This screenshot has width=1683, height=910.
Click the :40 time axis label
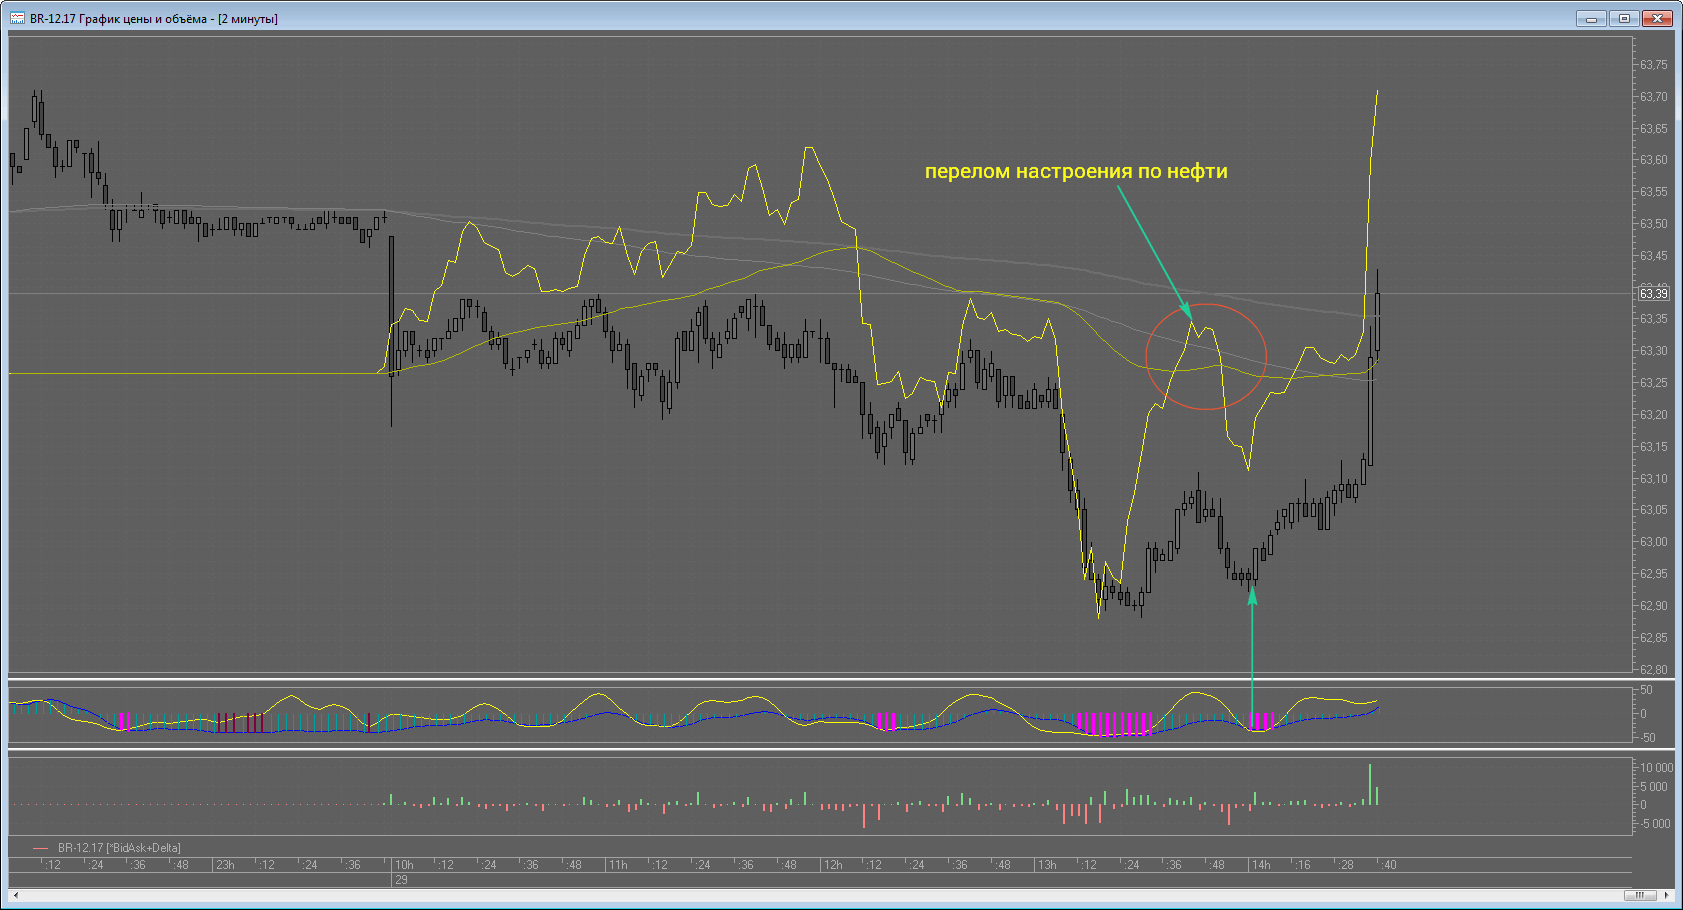[1388, 865]
